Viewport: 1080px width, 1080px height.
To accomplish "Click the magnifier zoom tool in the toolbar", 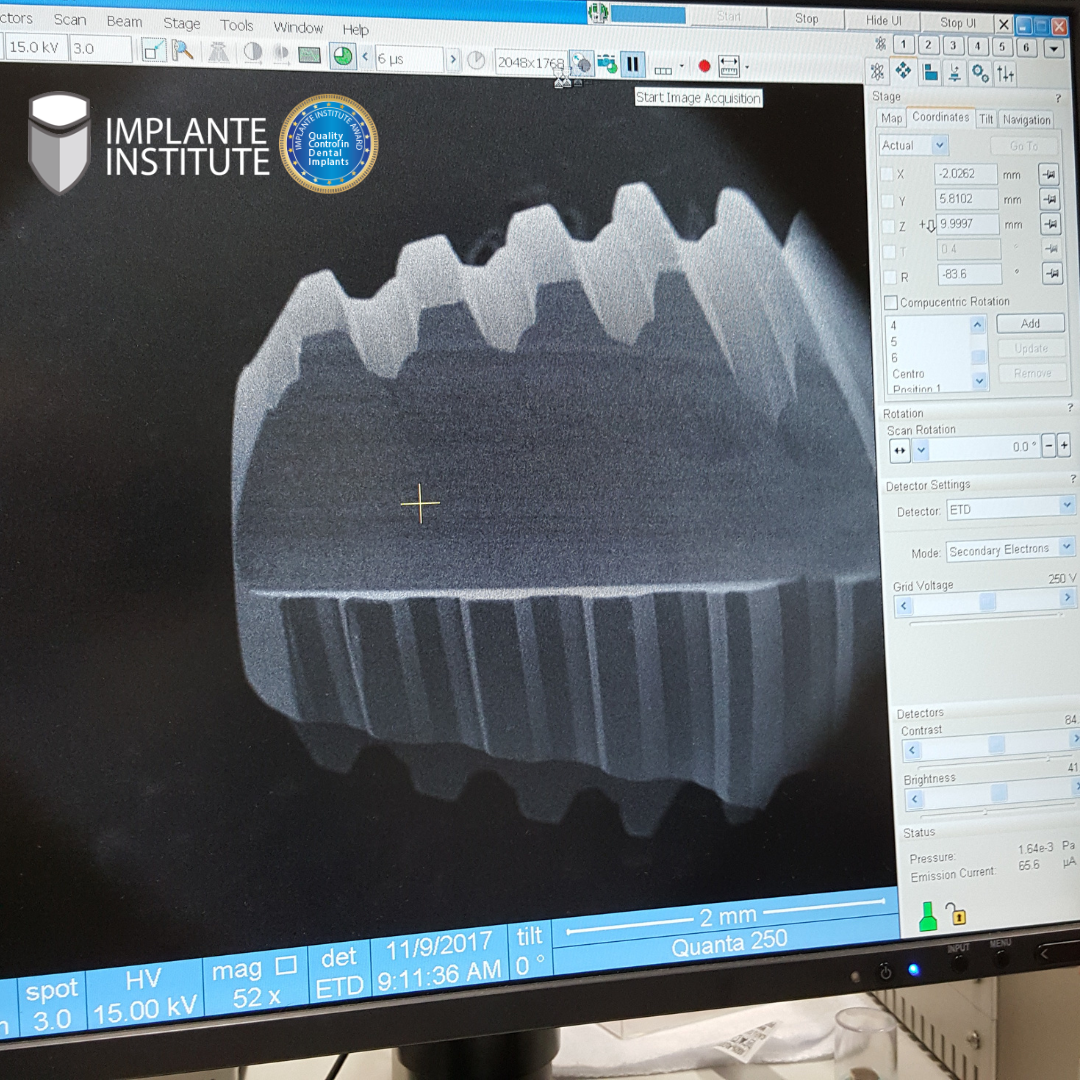I will pyautogui.click(x=182, y=50).
